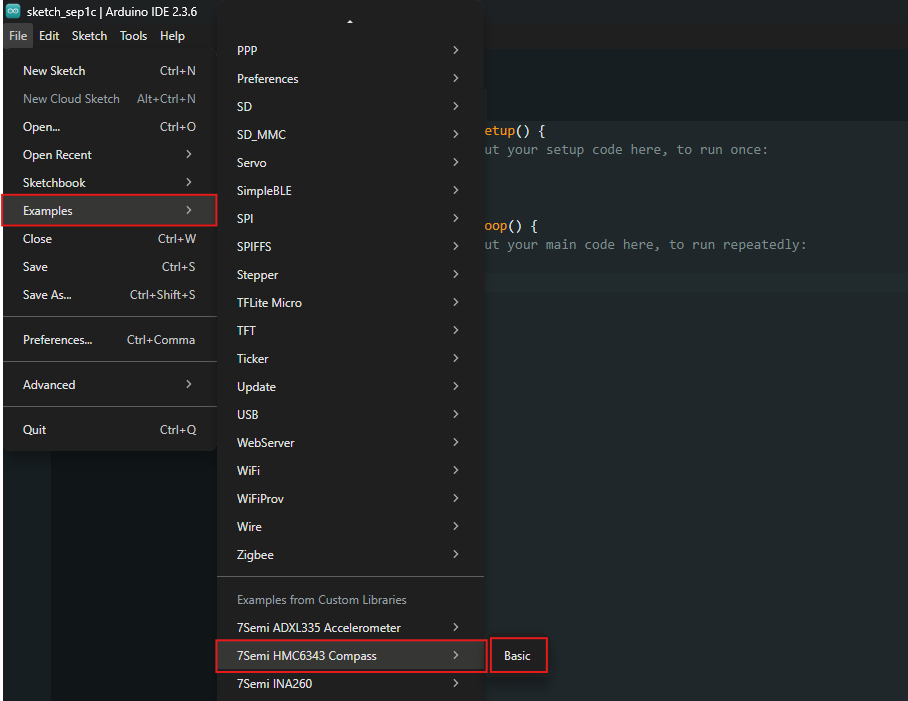Image resolution: width=908 pixels, height=701 pixels.
Task: Open the Zigbee examples submenu
Action: [x=350, y=555]
